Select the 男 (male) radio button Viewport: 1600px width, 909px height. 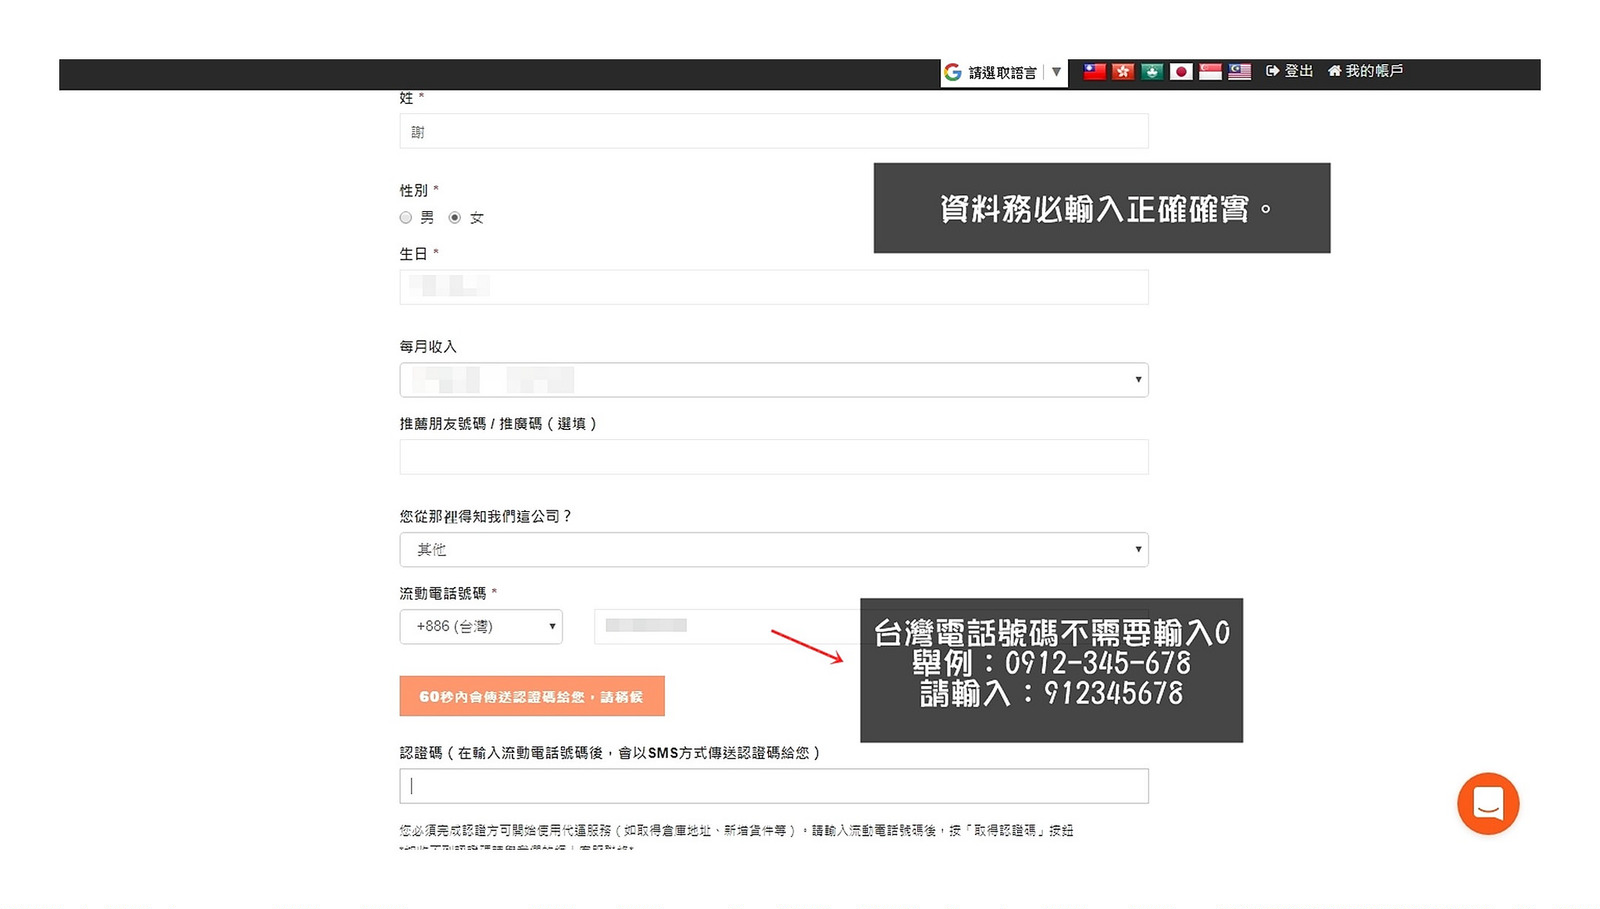(x=406, y=217)
